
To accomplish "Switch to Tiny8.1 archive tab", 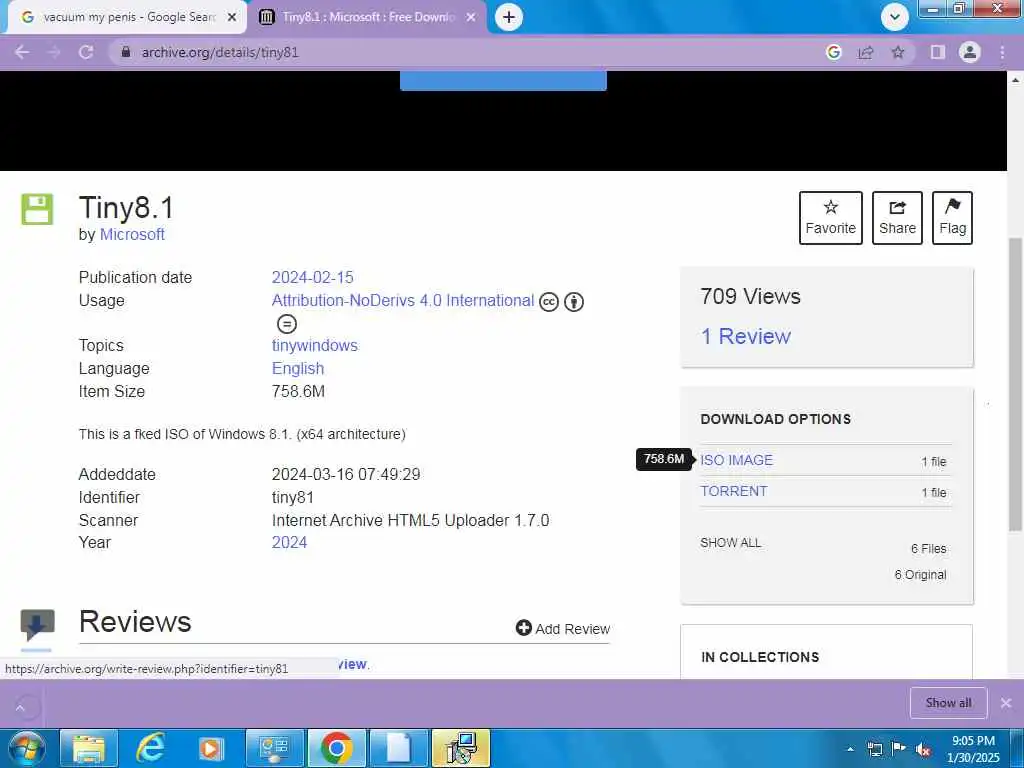I will [x=367, y=17].
